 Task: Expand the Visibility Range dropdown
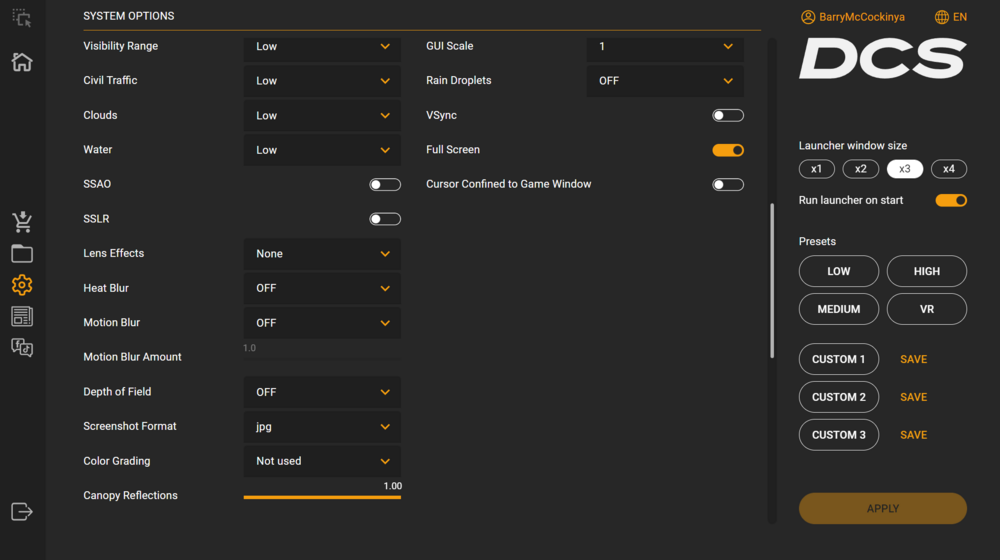tap(322, 47)
